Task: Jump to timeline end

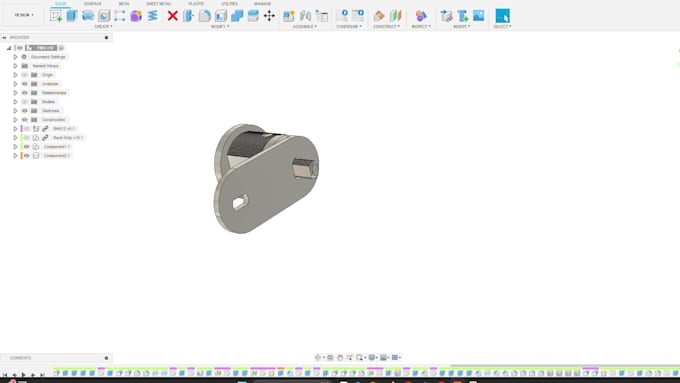Action: (42, 375)
